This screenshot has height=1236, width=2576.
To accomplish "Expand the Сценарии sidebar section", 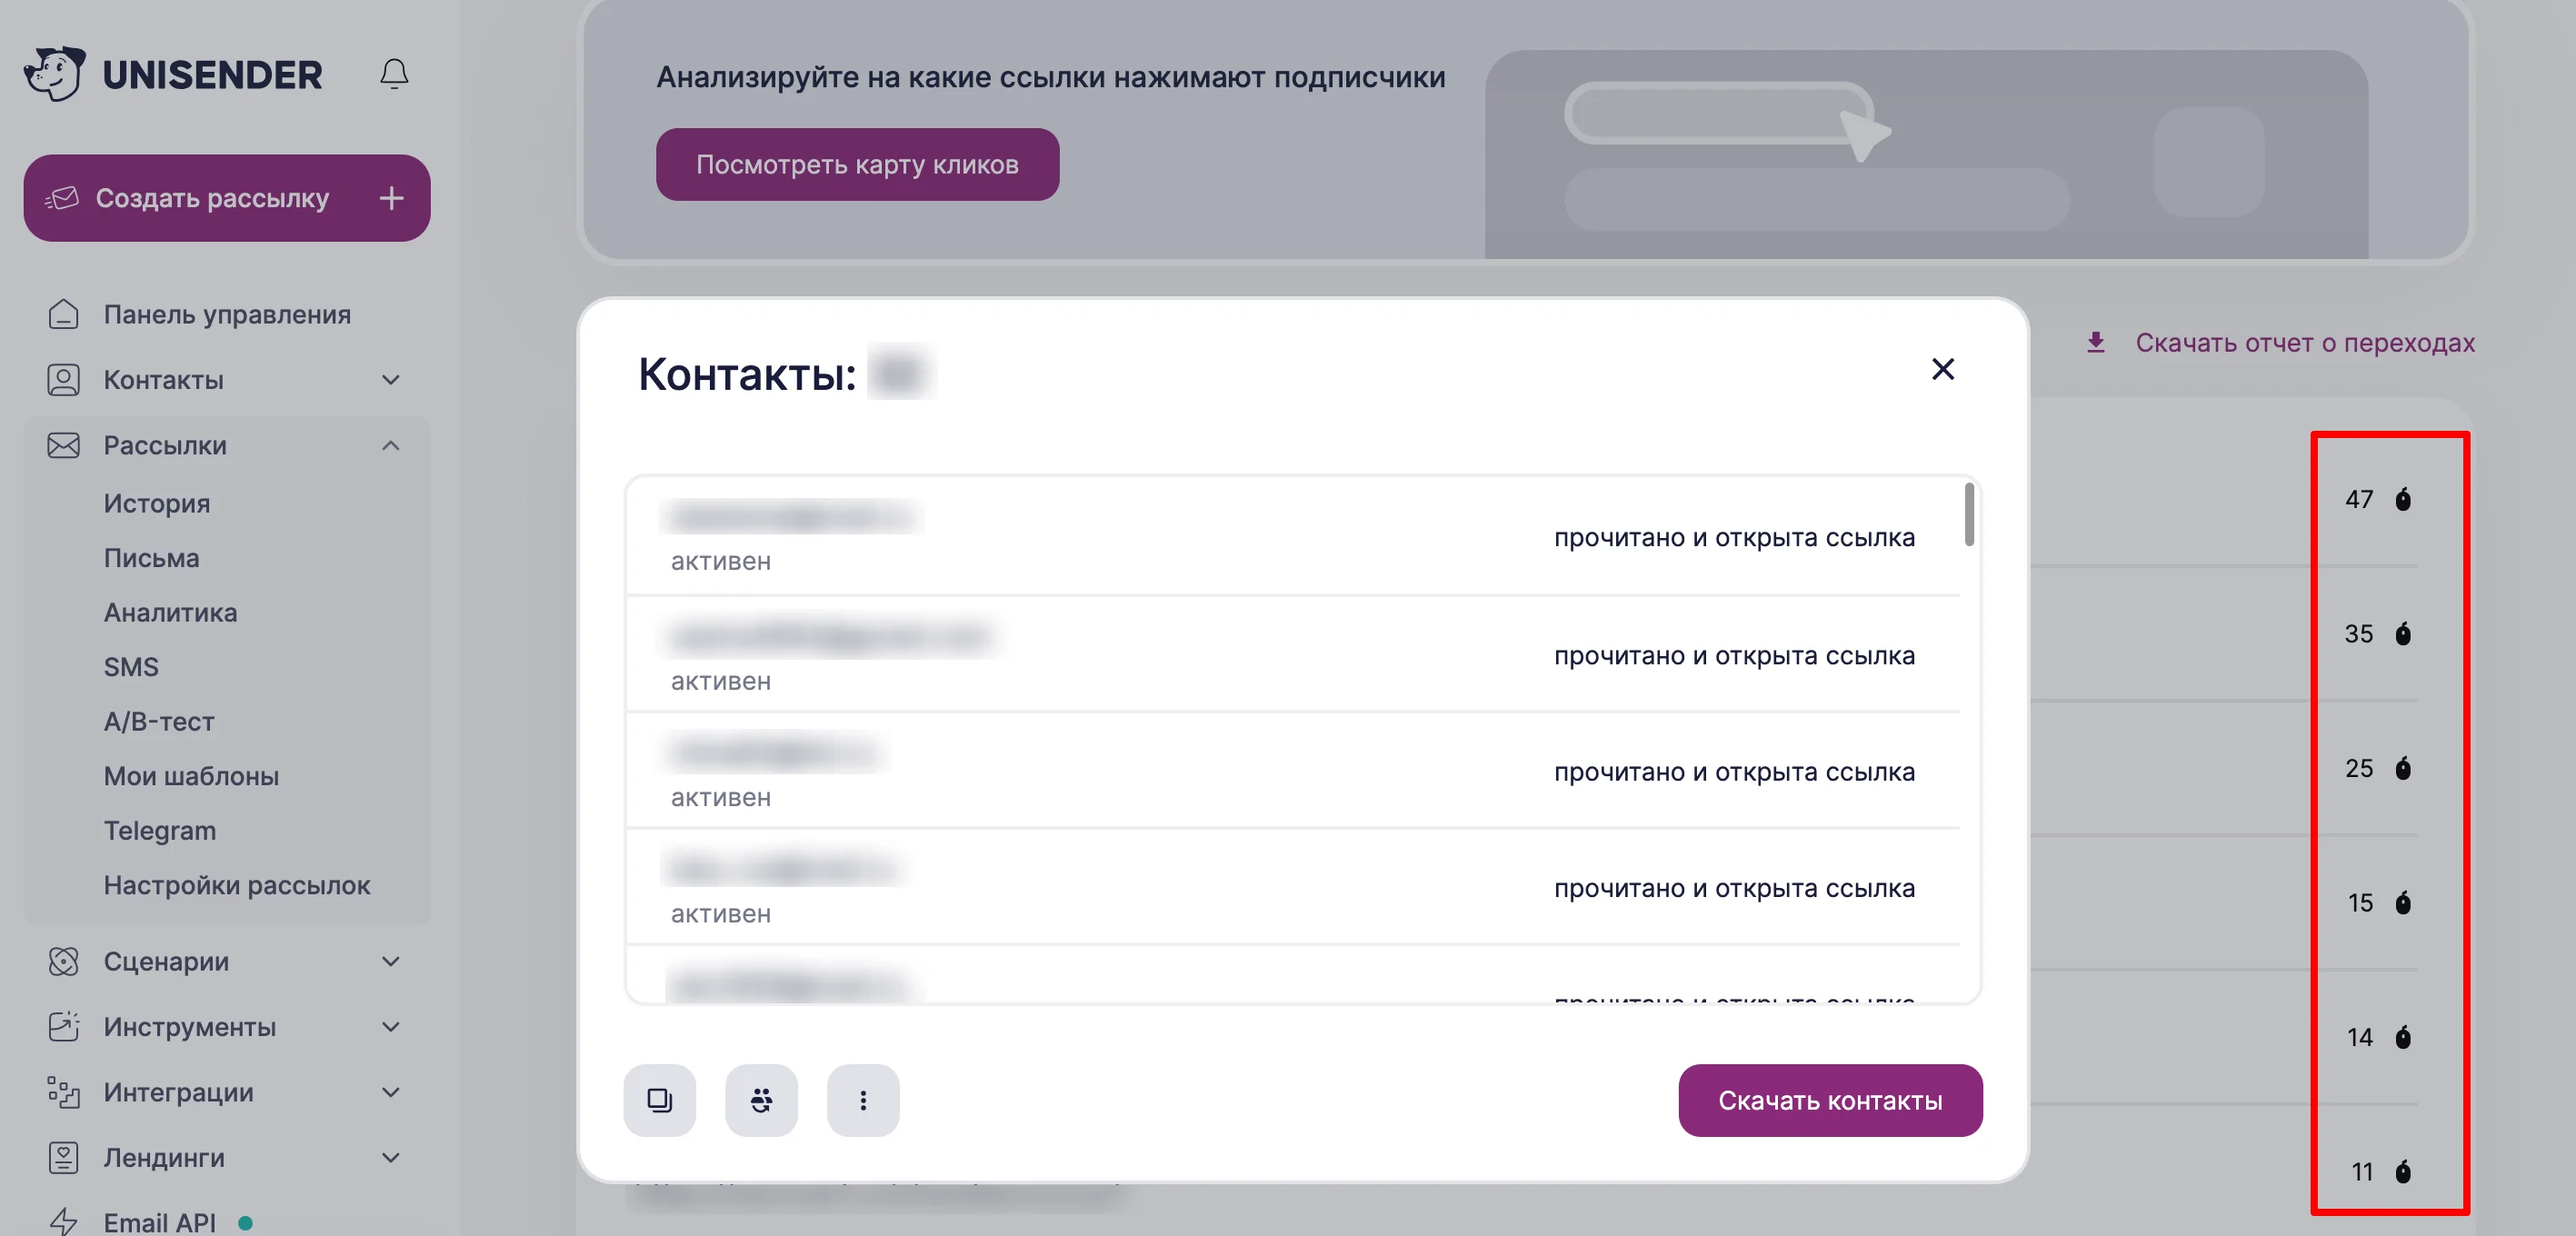I will [391, 961].
